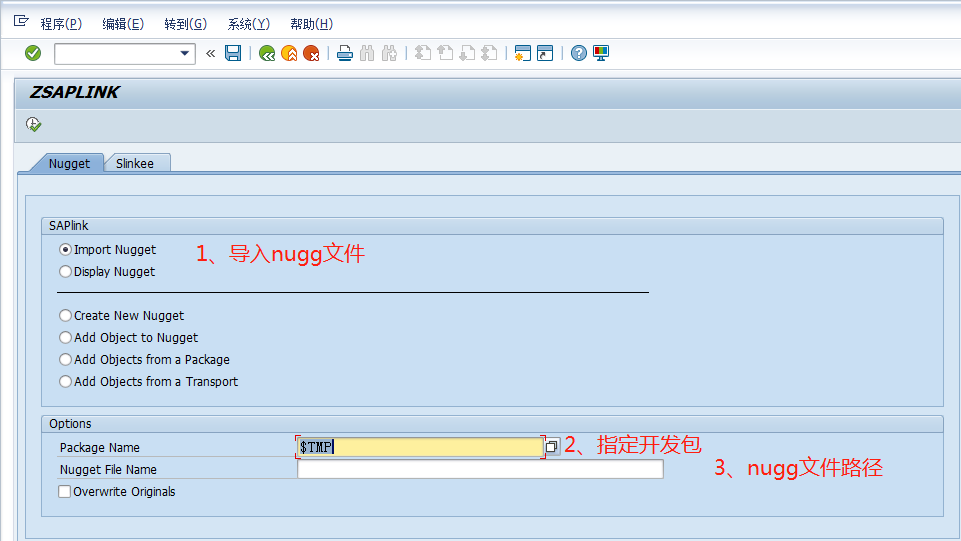The image size is (961, 541).
Task: Click the red Cancel icon
Action: tap(311, 53)
